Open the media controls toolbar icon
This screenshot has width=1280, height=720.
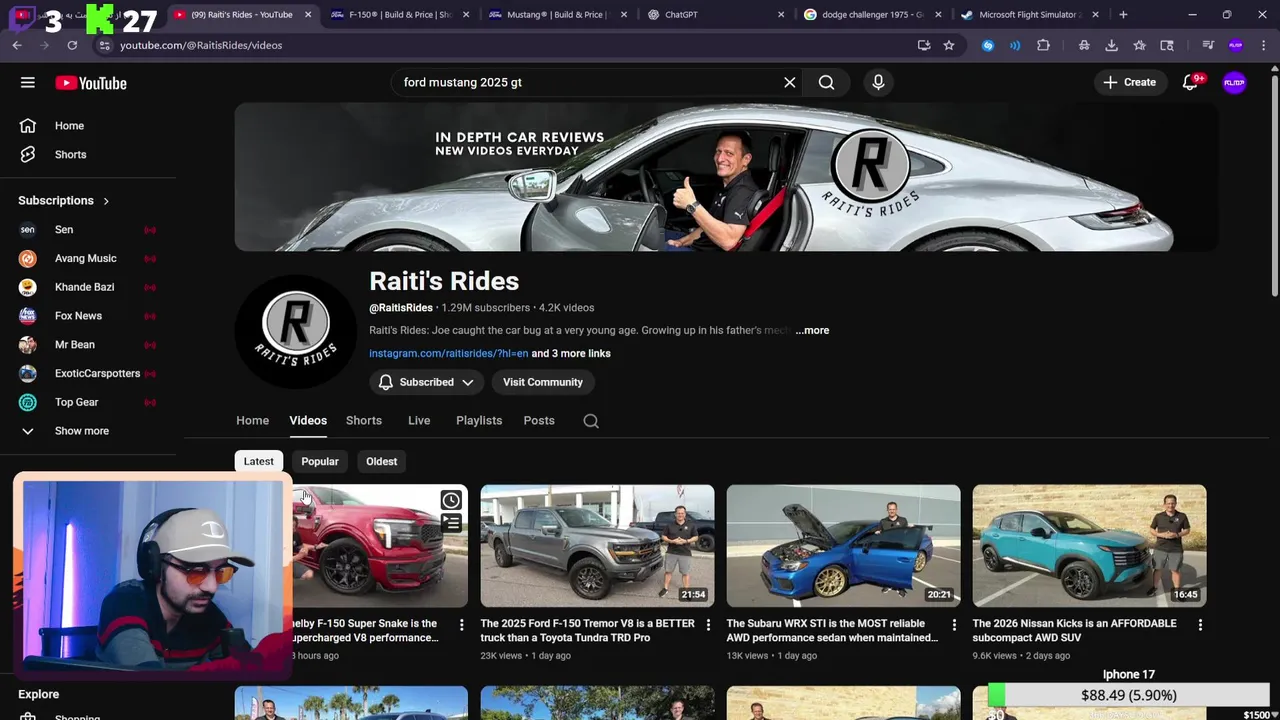click(x=1208, y=45)
